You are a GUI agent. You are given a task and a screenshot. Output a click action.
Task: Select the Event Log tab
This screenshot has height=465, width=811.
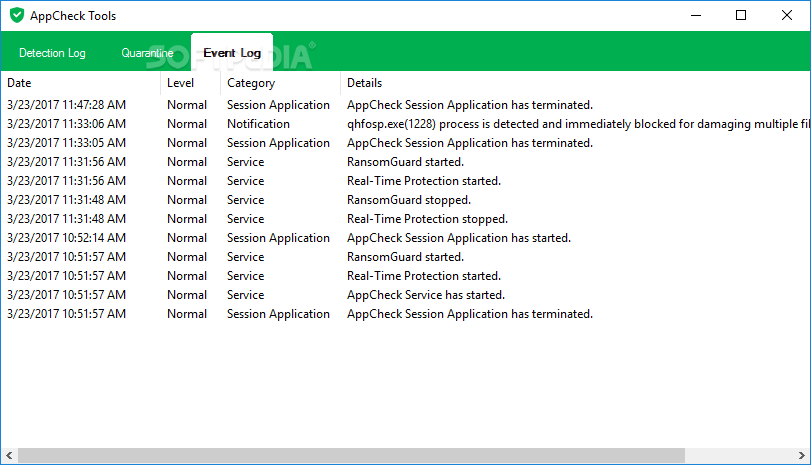point(232,53)
